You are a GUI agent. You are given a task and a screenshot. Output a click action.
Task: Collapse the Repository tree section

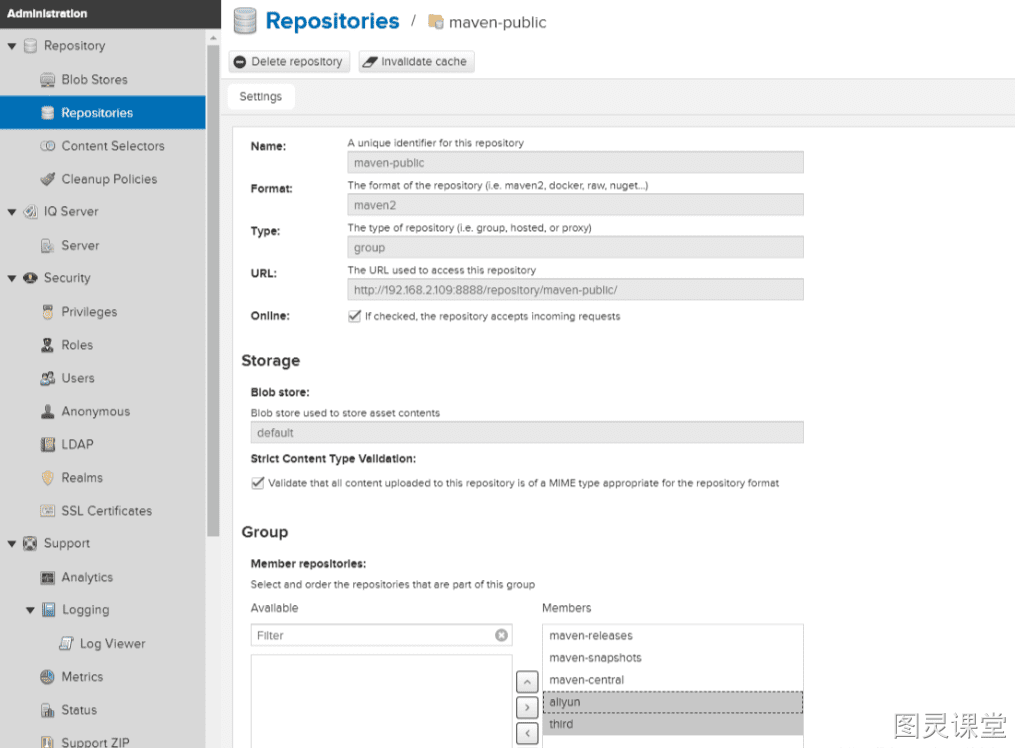pos(12,46)
